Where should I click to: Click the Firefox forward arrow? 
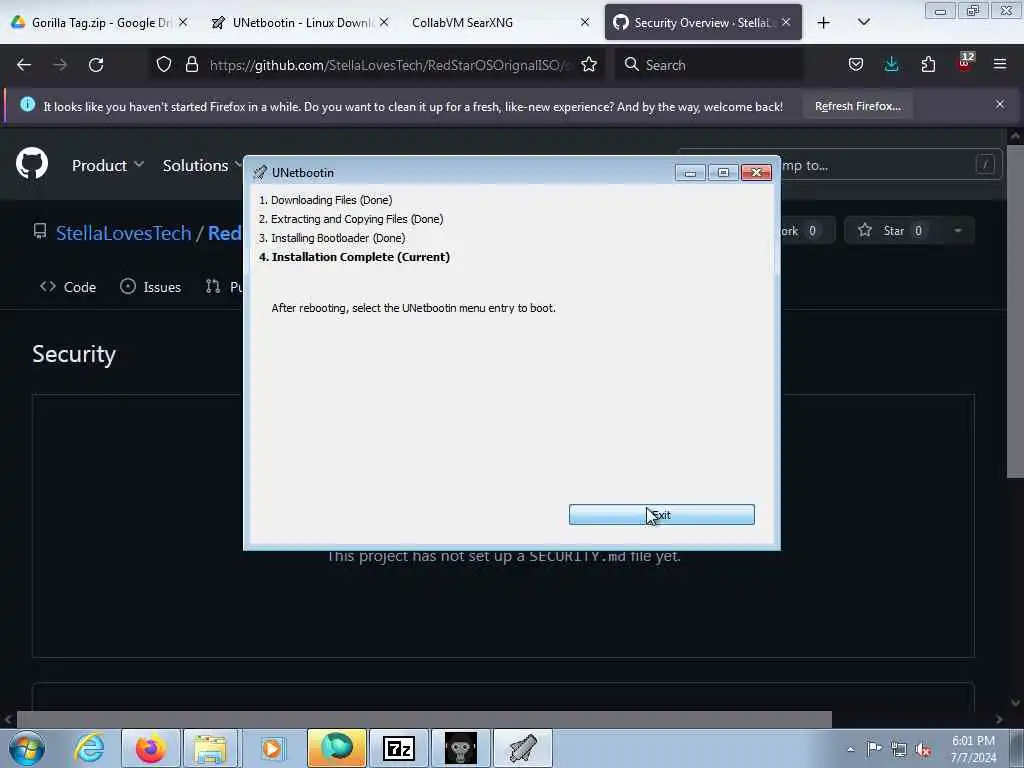(60, 65)
